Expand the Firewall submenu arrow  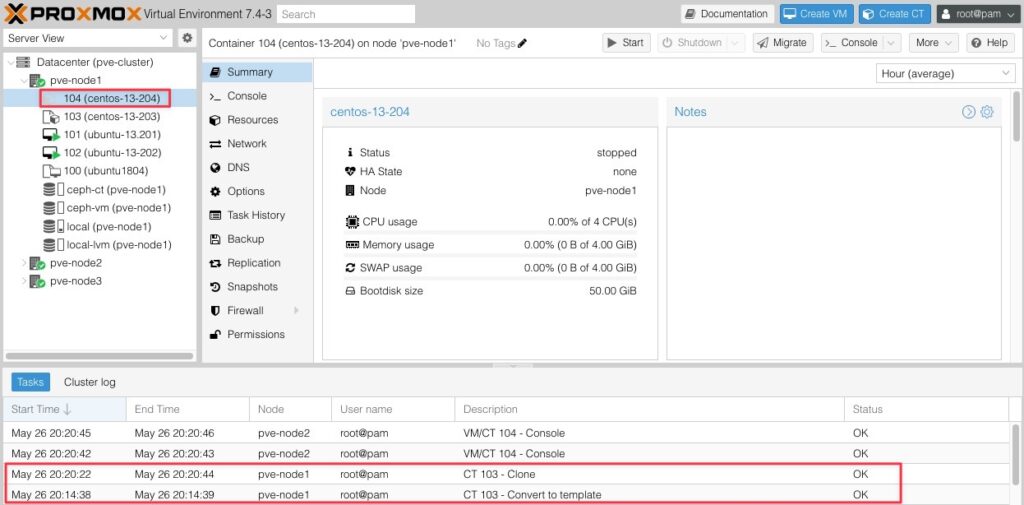click(x=296, y=310)
